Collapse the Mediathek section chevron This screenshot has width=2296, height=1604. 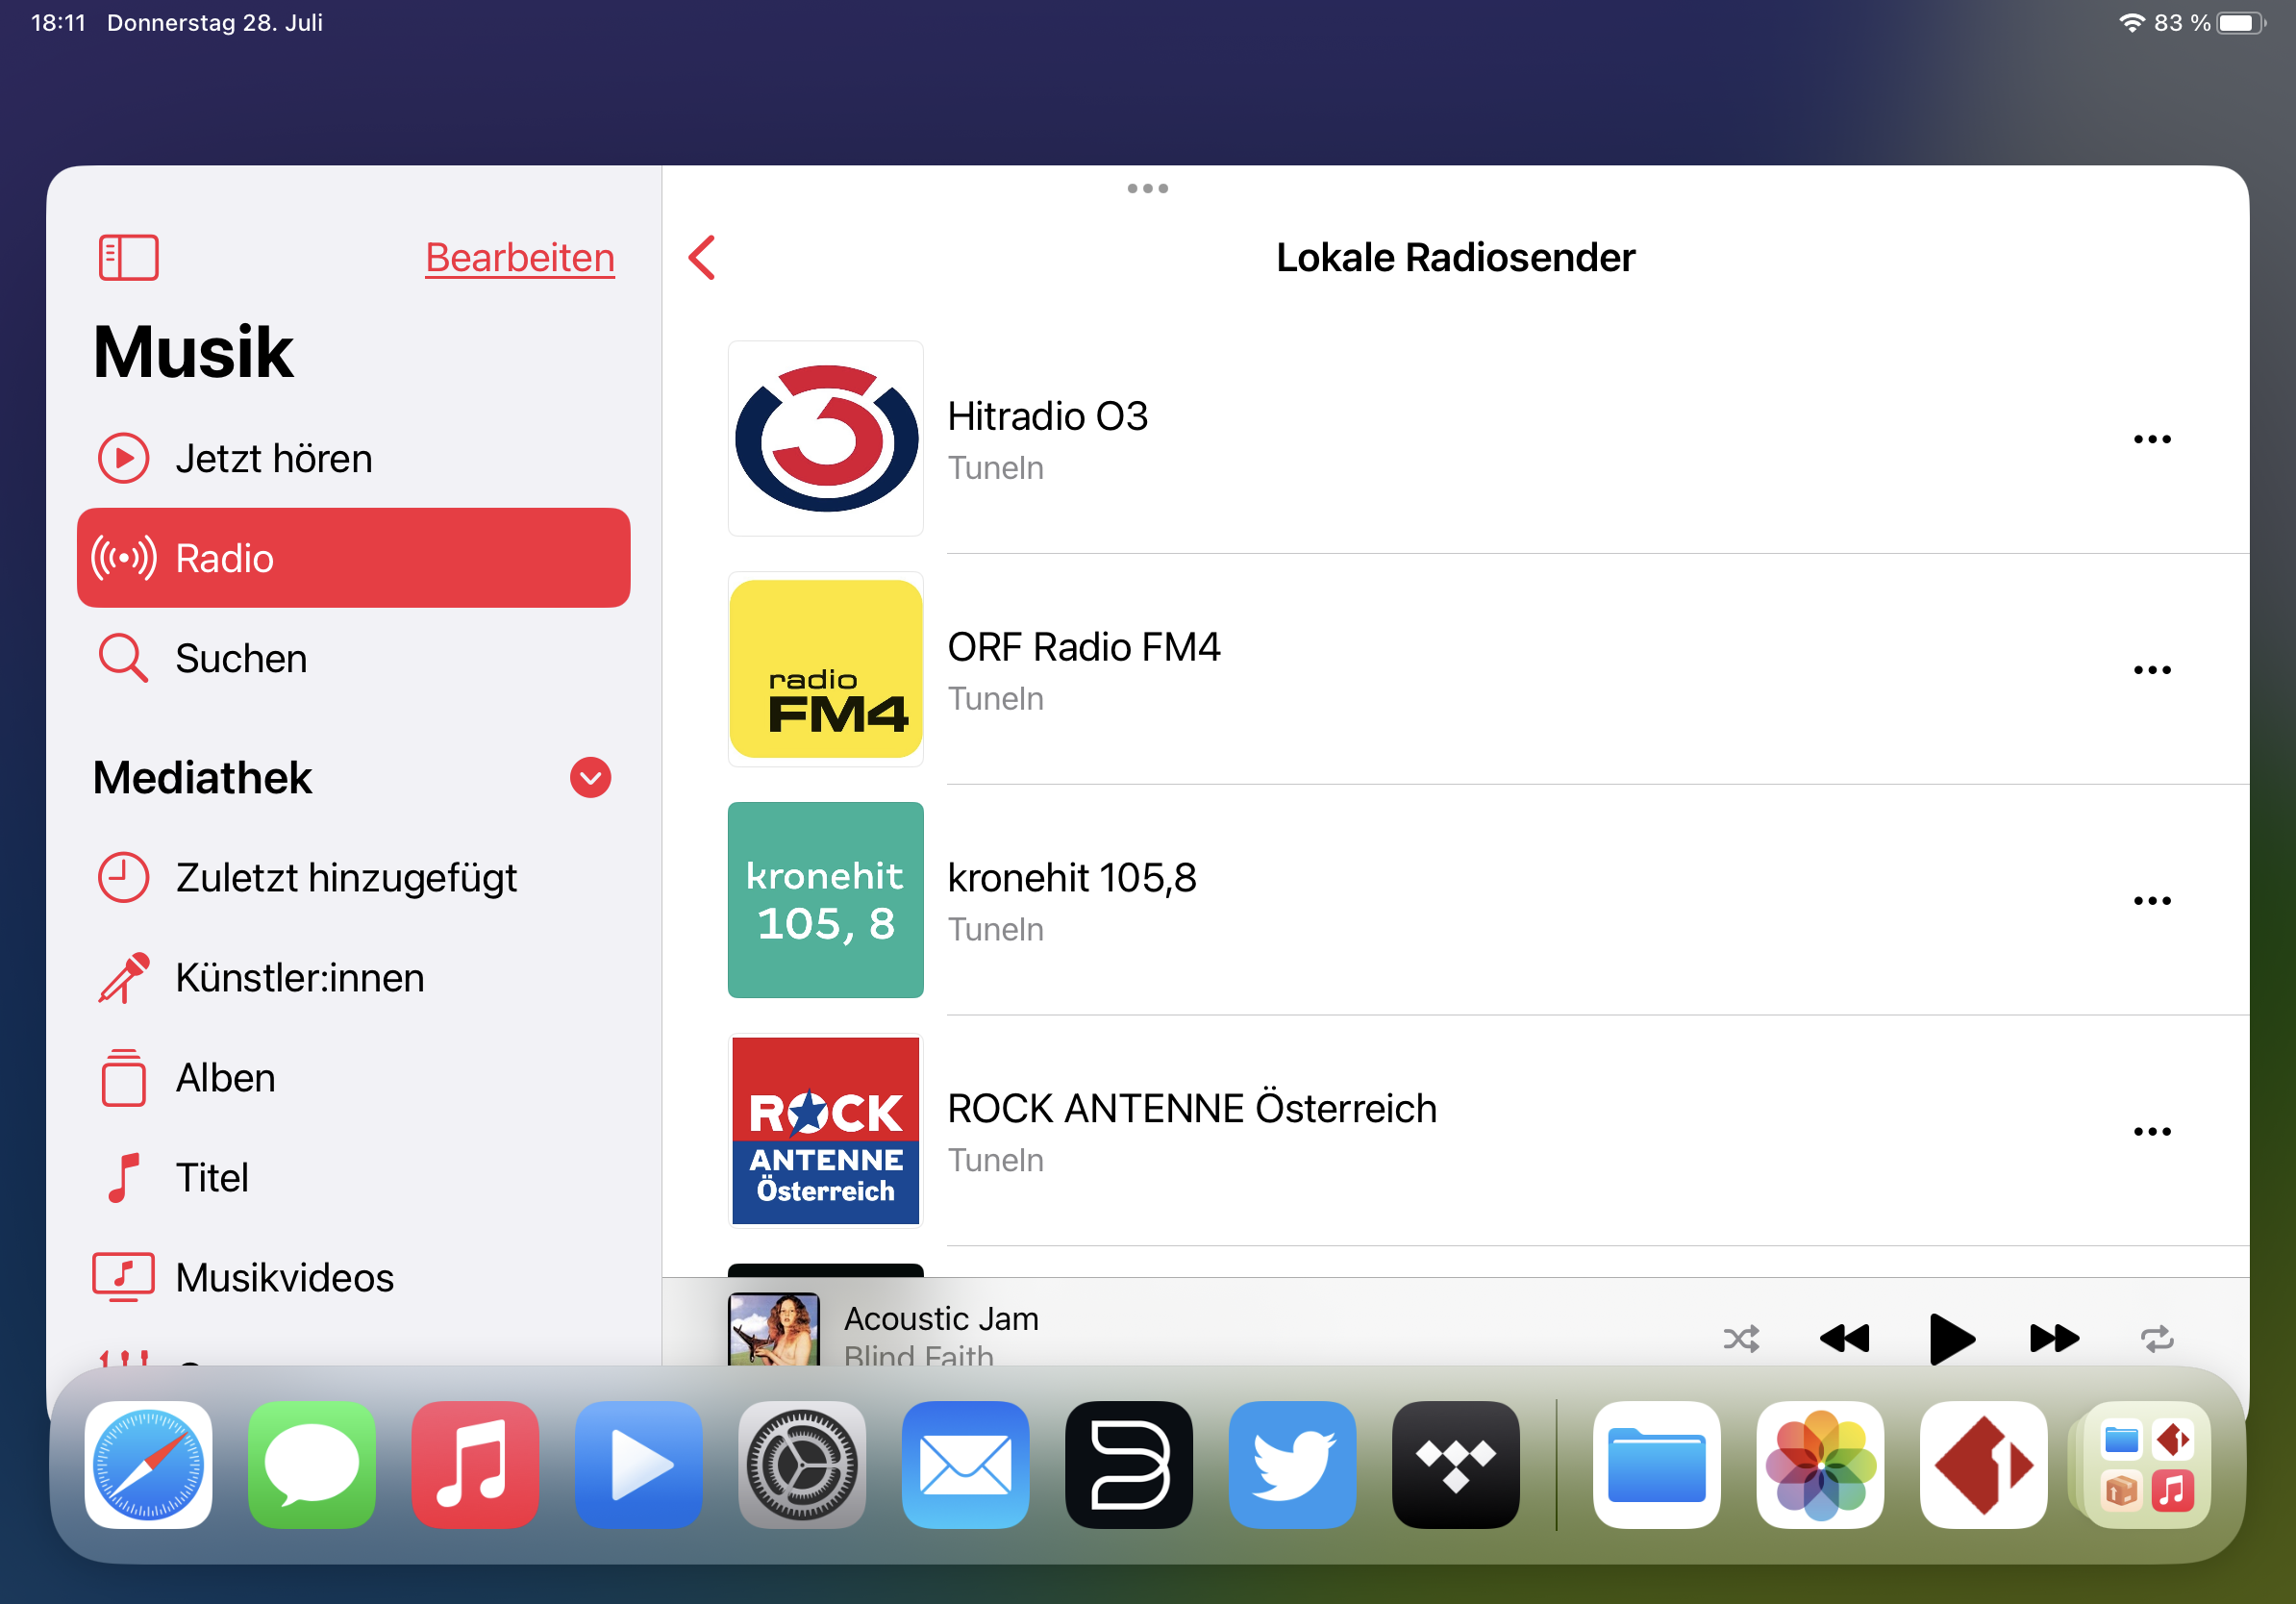[x=590, y=778]
